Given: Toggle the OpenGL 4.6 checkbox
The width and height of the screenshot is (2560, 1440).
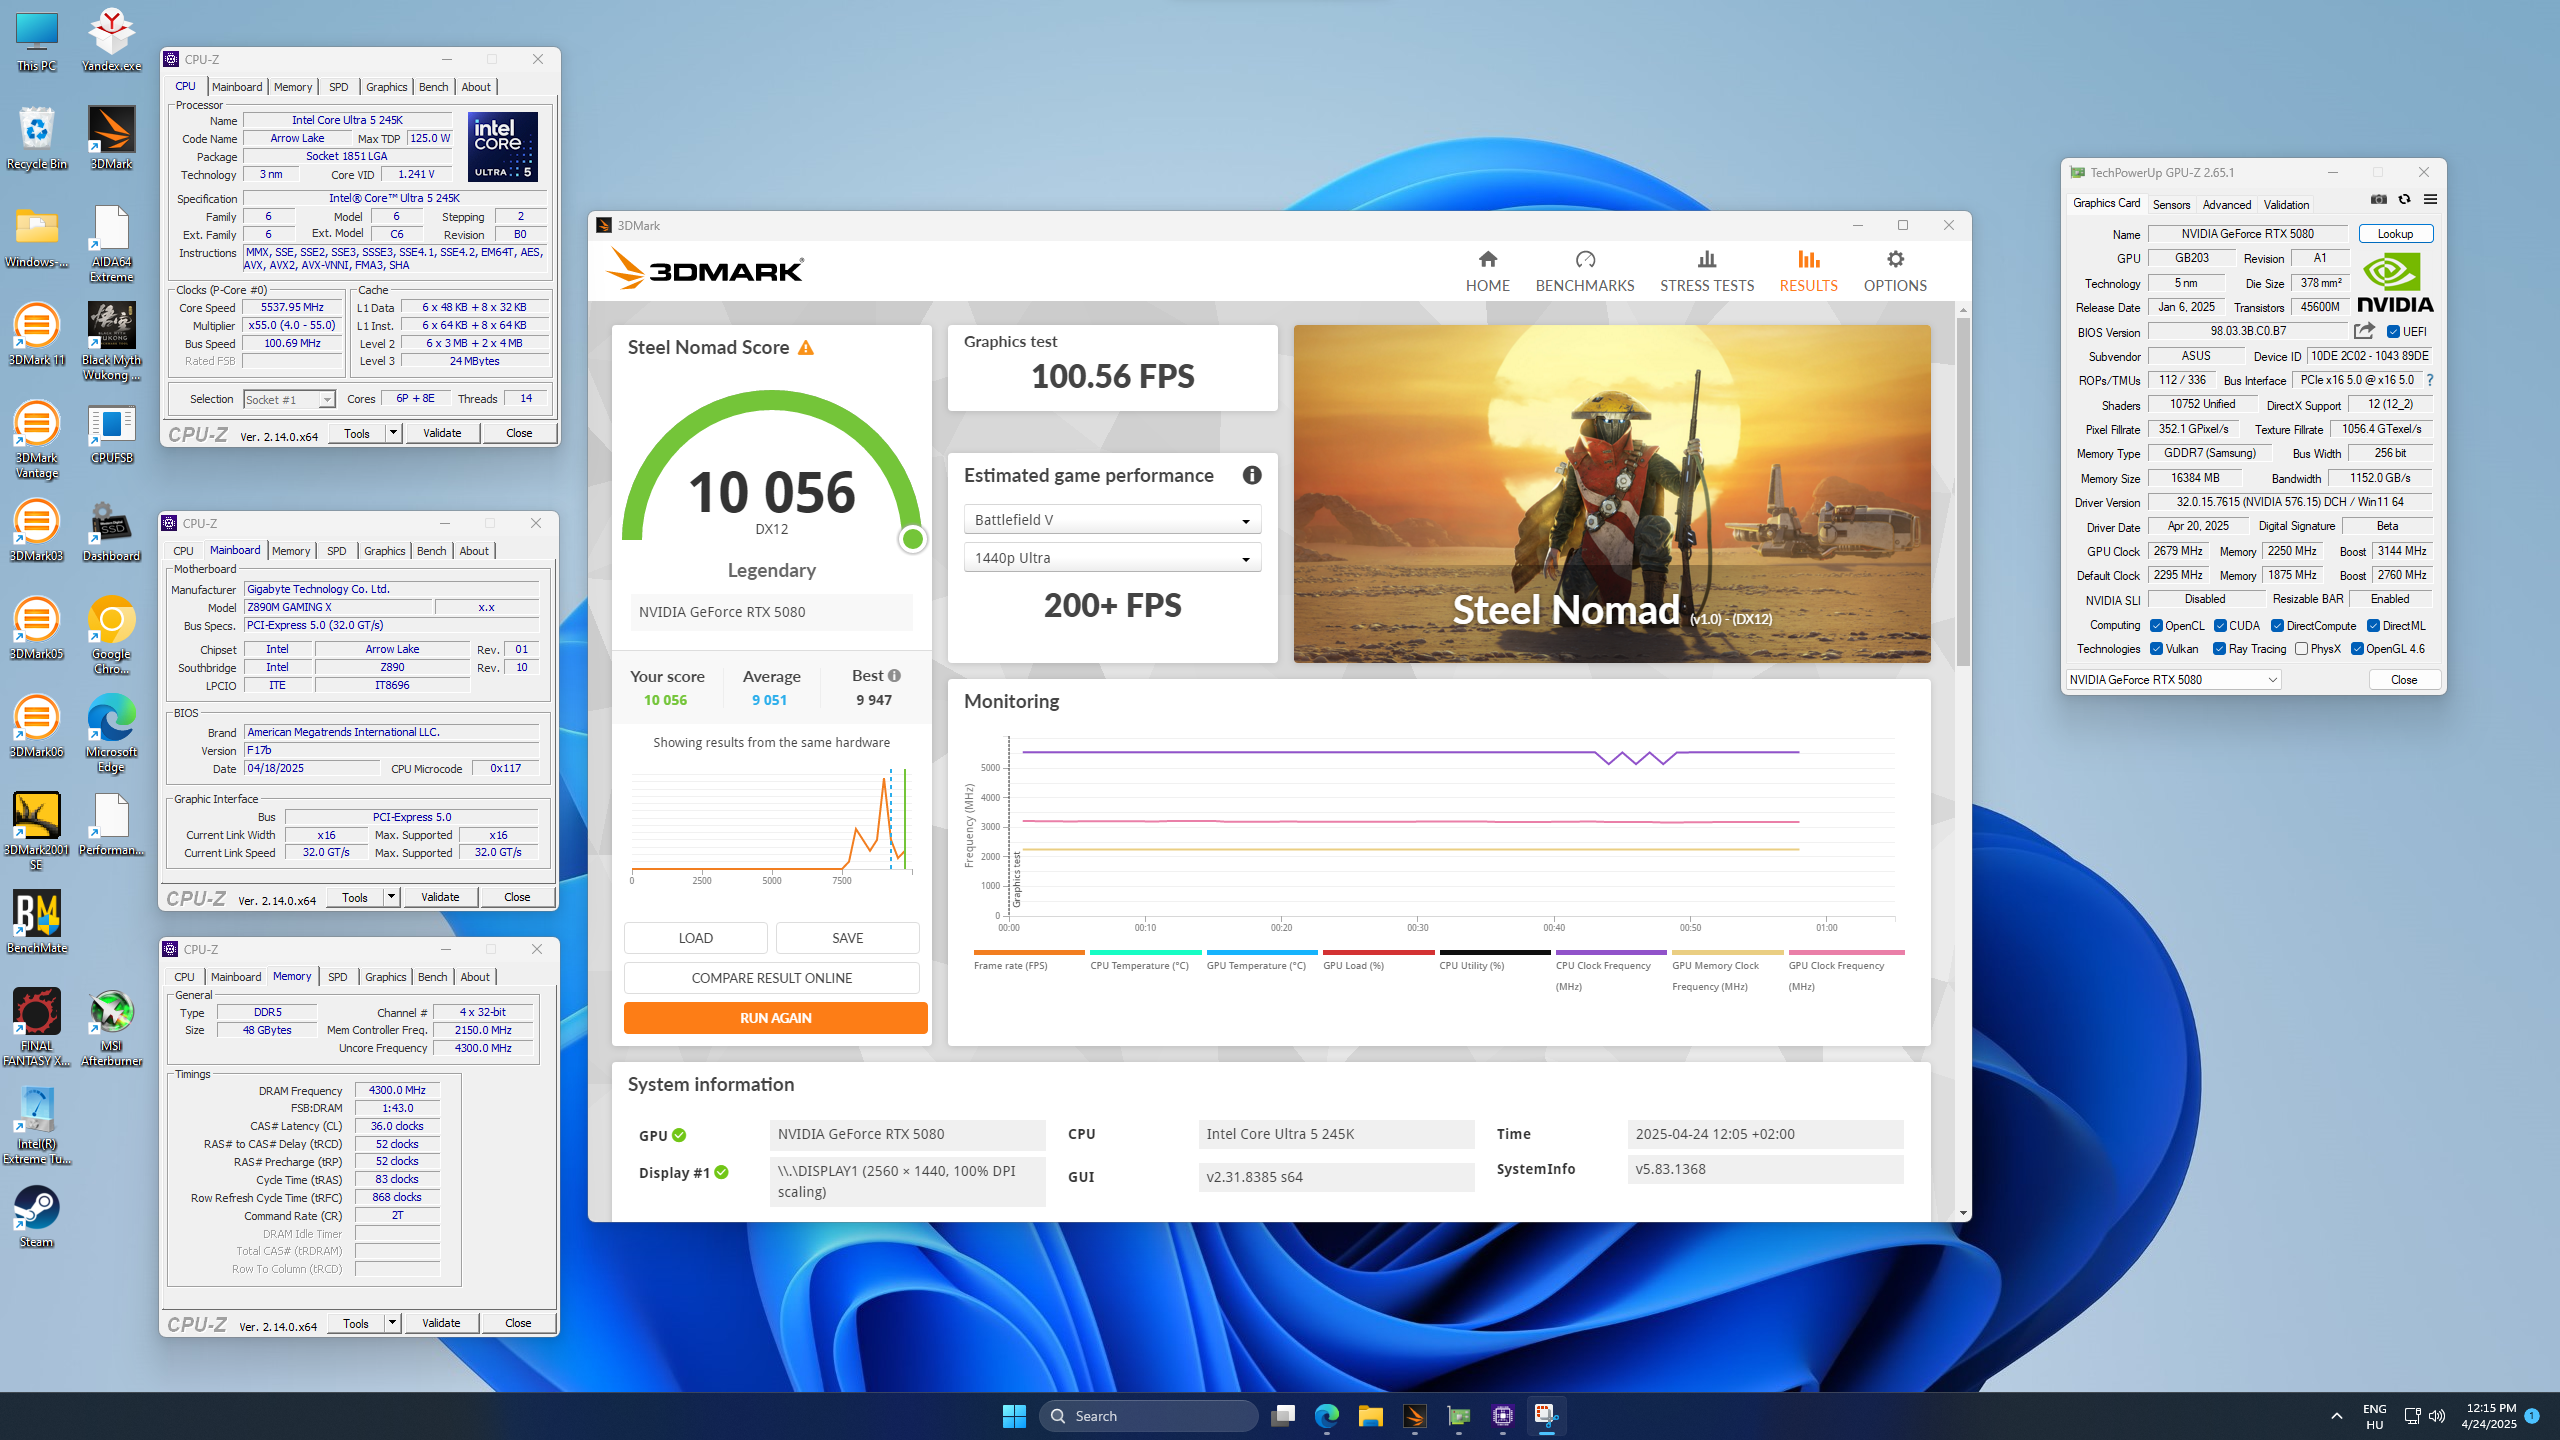Looking at the screenshot, I should [2357, 649].
